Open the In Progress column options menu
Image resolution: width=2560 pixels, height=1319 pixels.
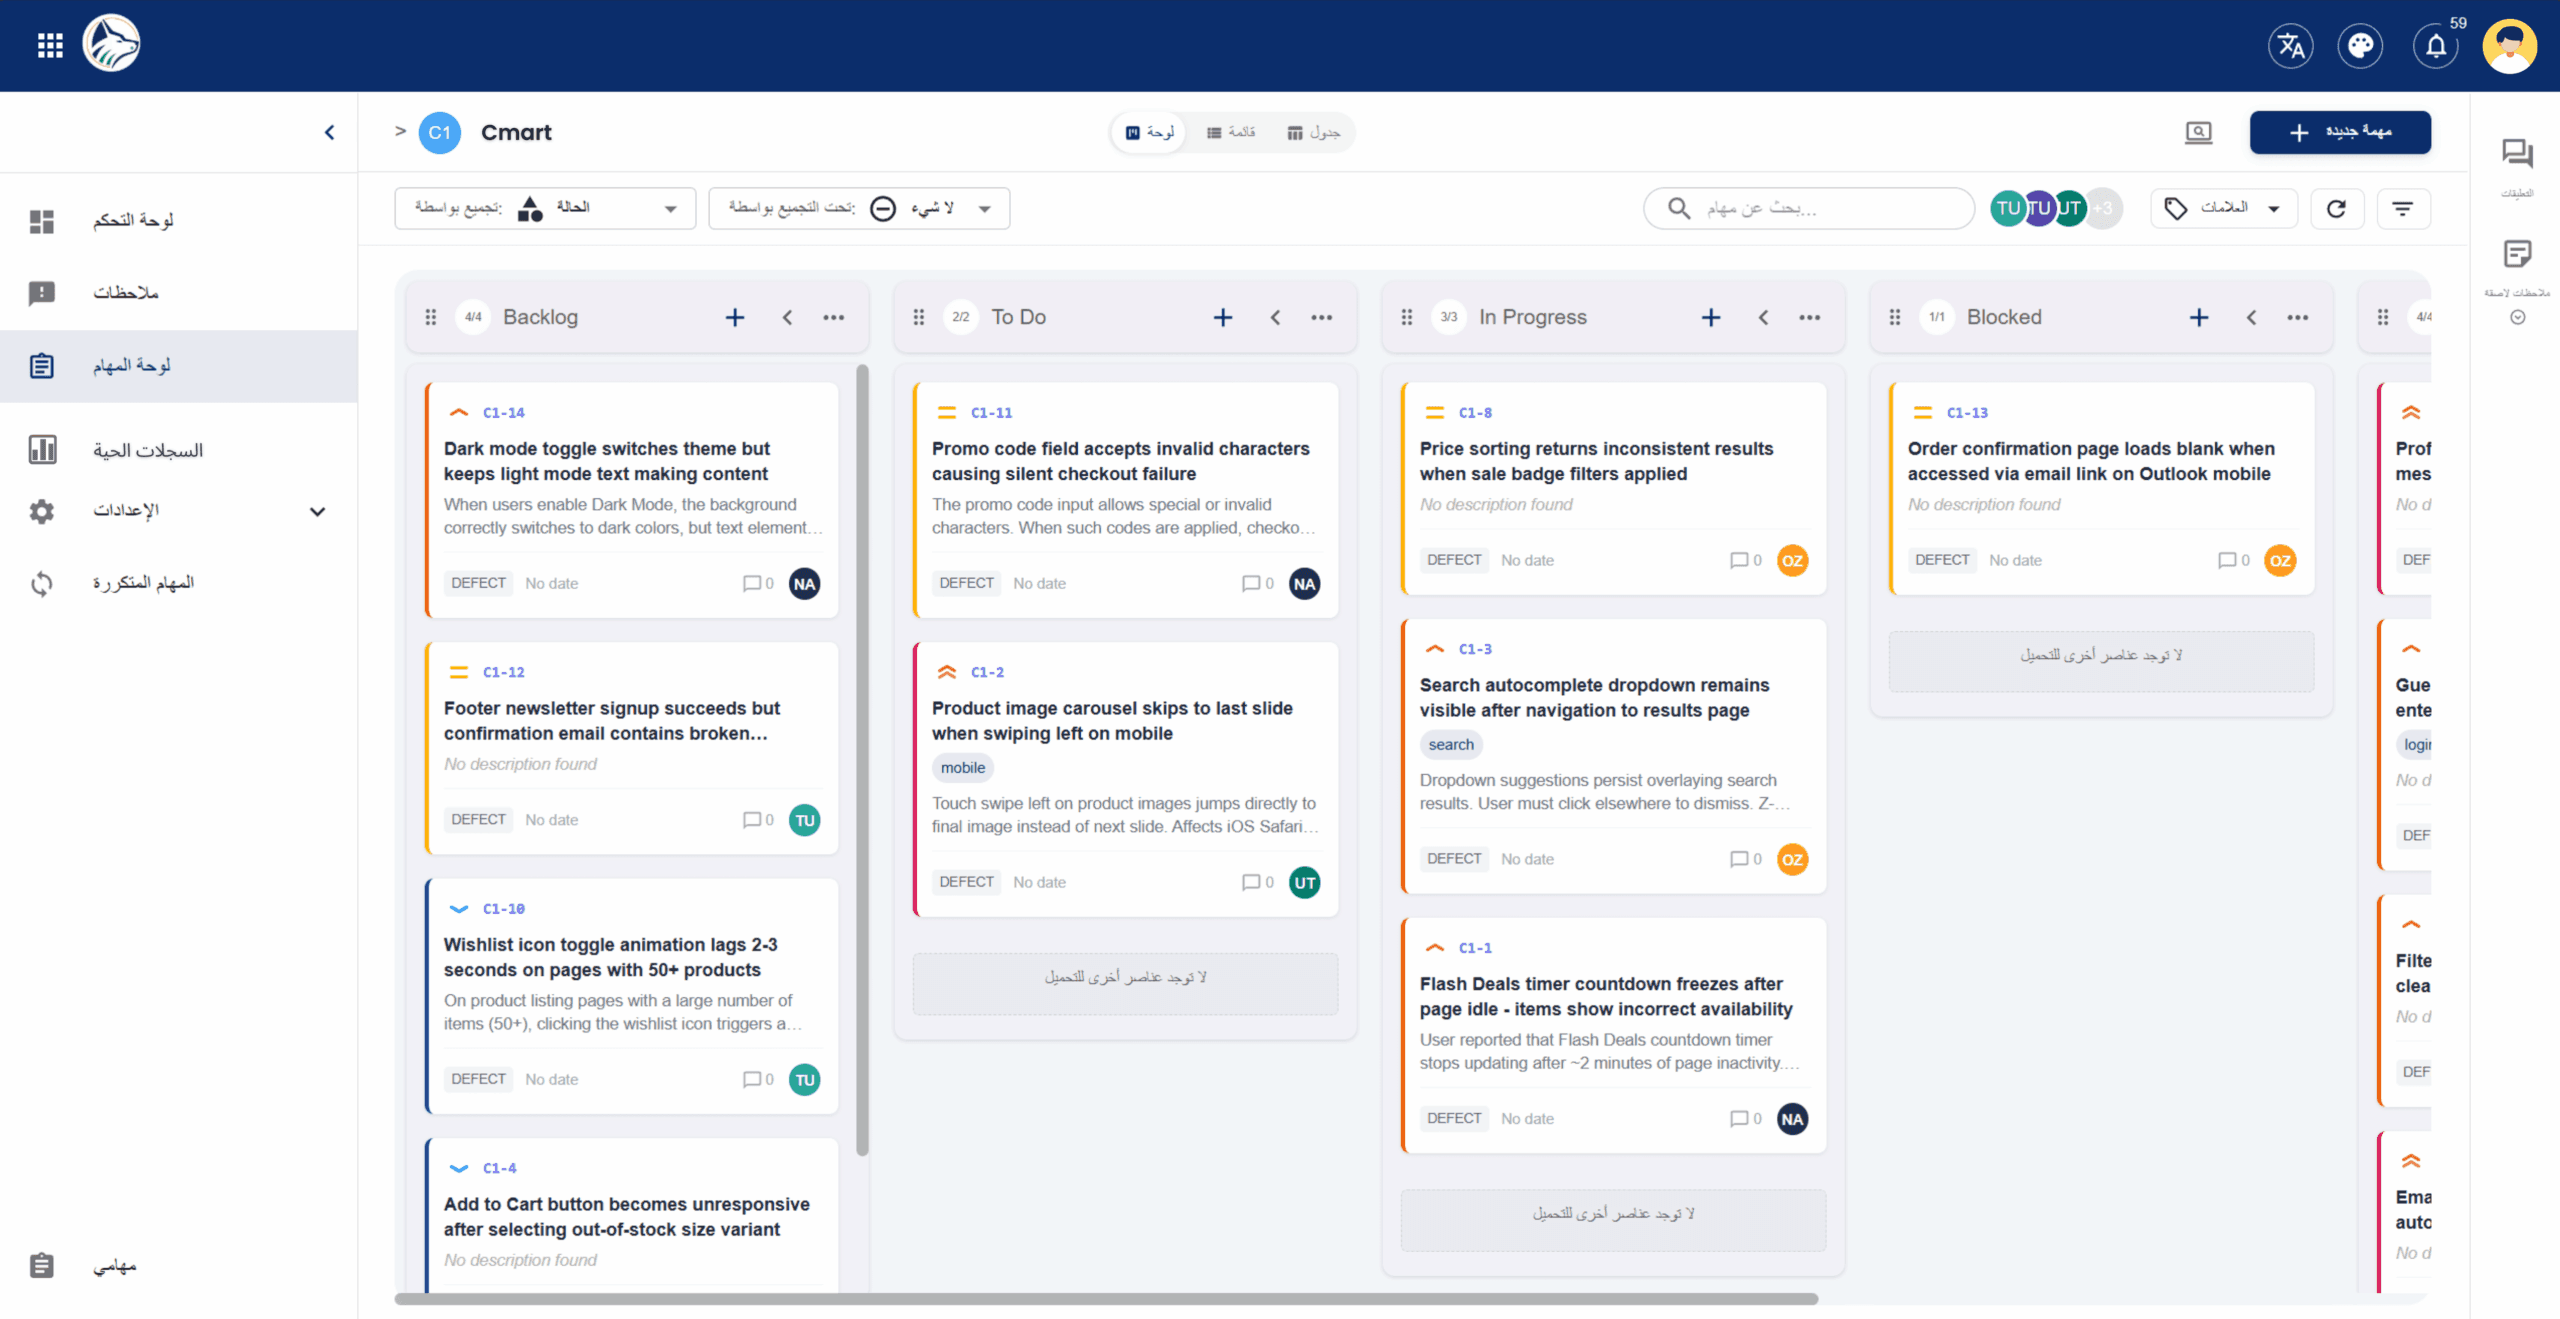tap(1809, 317)
